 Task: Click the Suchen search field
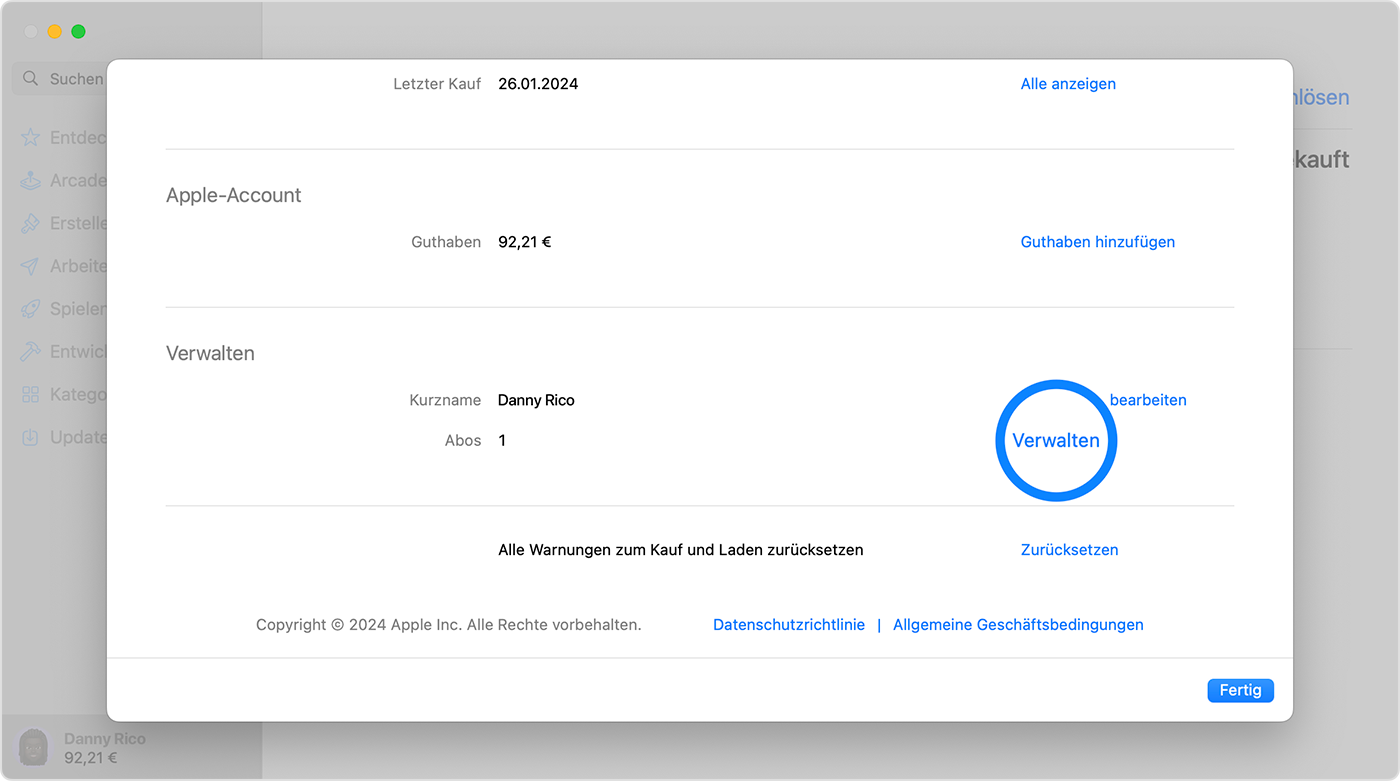60,78
